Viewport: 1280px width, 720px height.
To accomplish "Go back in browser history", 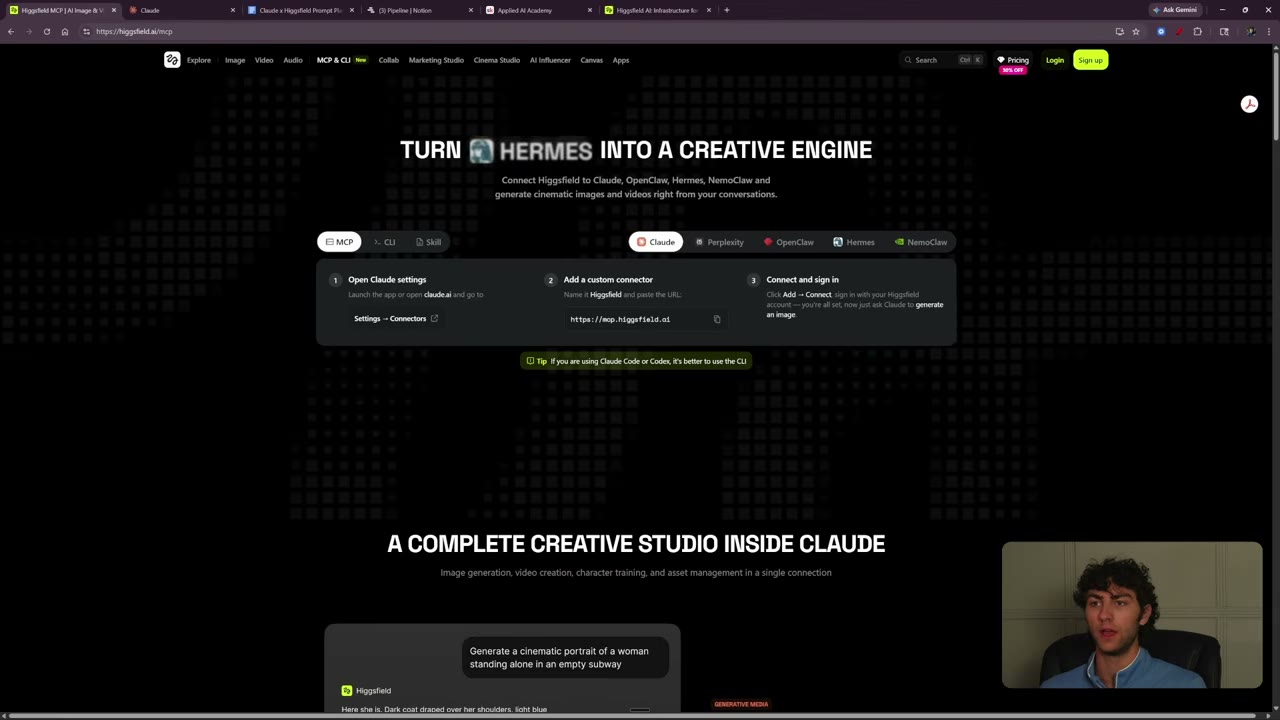I will coord(10,31).
